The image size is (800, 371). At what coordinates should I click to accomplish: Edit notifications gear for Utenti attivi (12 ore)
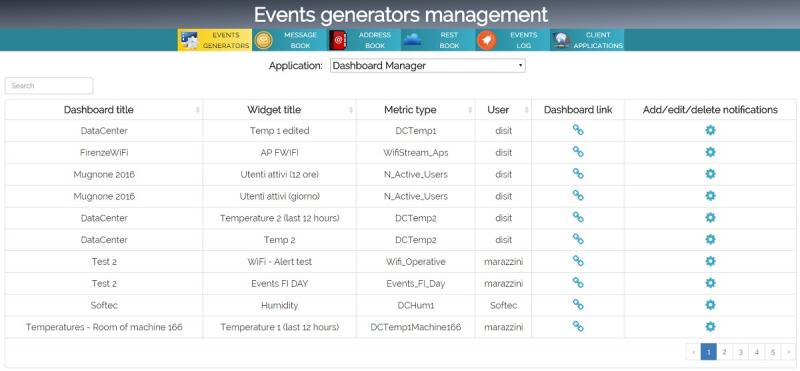[710, 174]
